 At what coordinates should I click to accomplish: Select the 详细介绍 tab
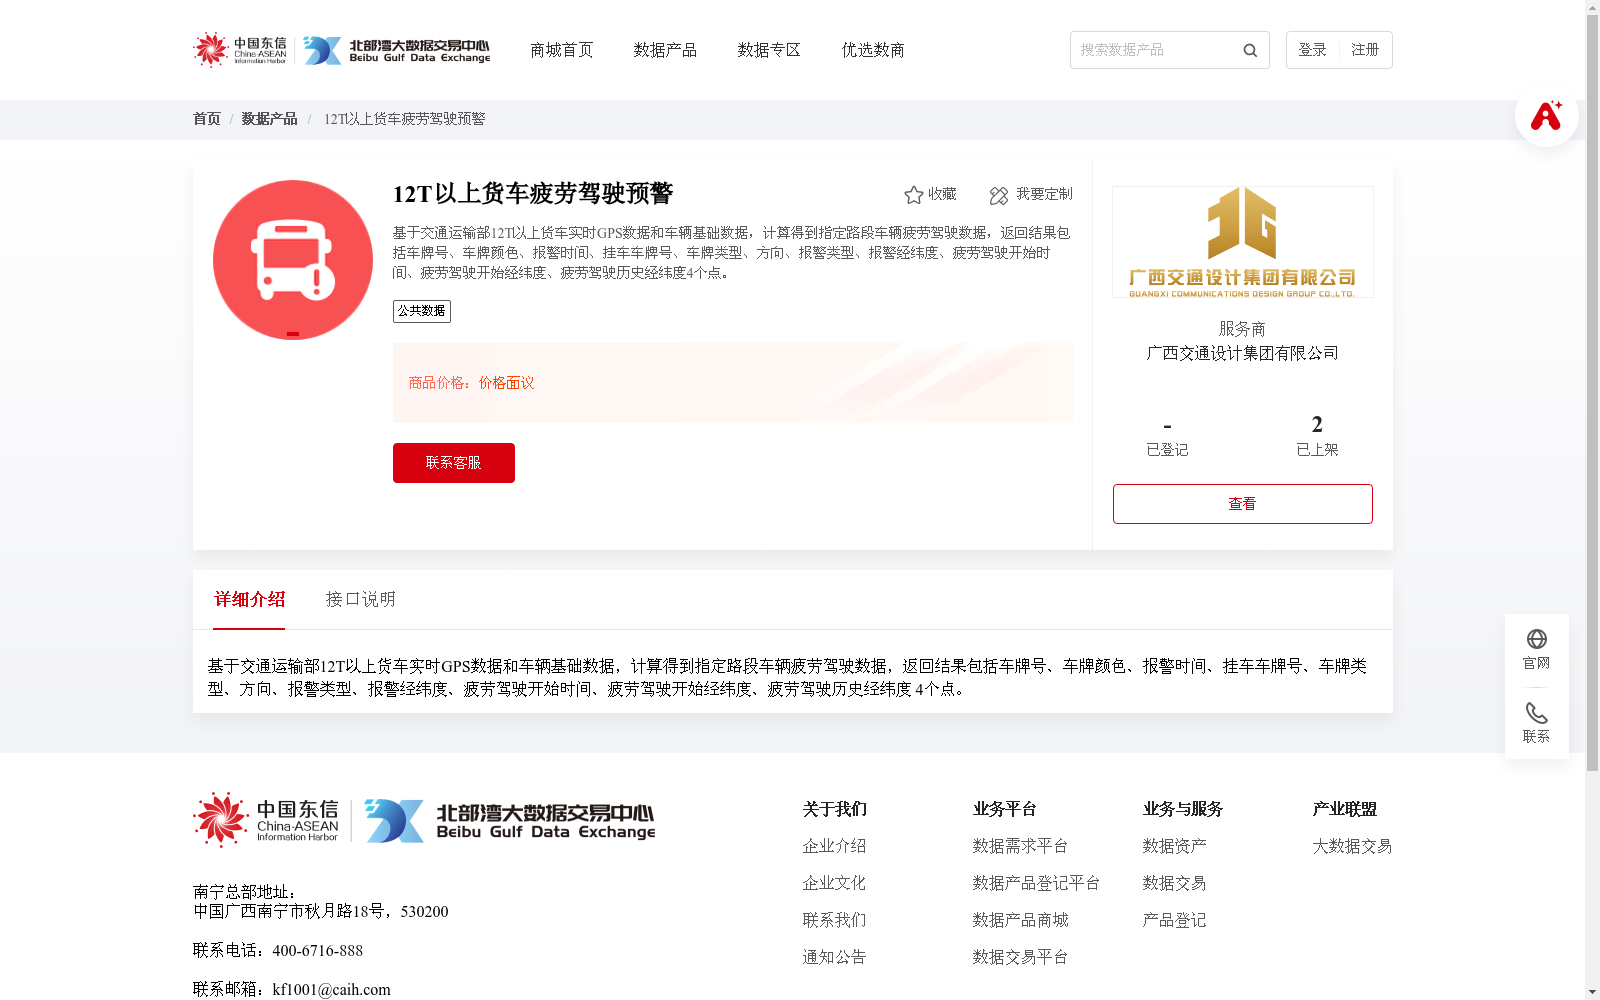click(249, 599)
